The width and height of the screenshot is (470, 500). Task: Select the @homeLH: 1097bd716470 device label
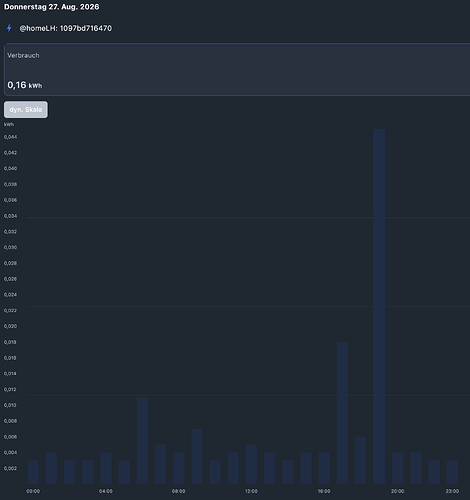pos(65,28)
